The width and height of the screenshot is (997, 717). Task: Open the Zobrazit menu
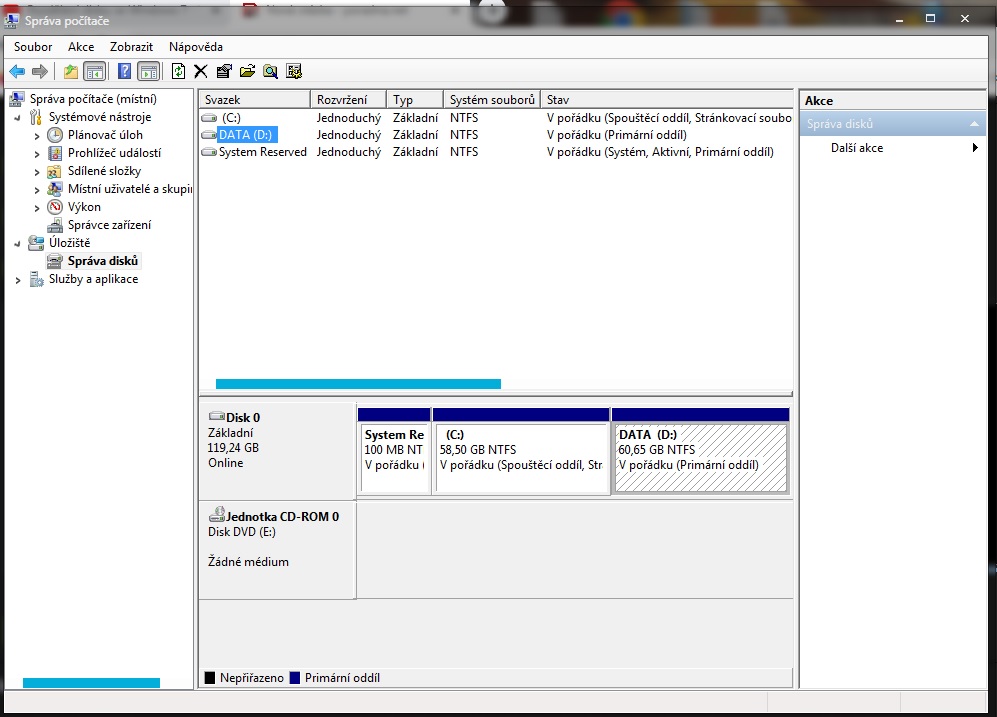point(131,46)
